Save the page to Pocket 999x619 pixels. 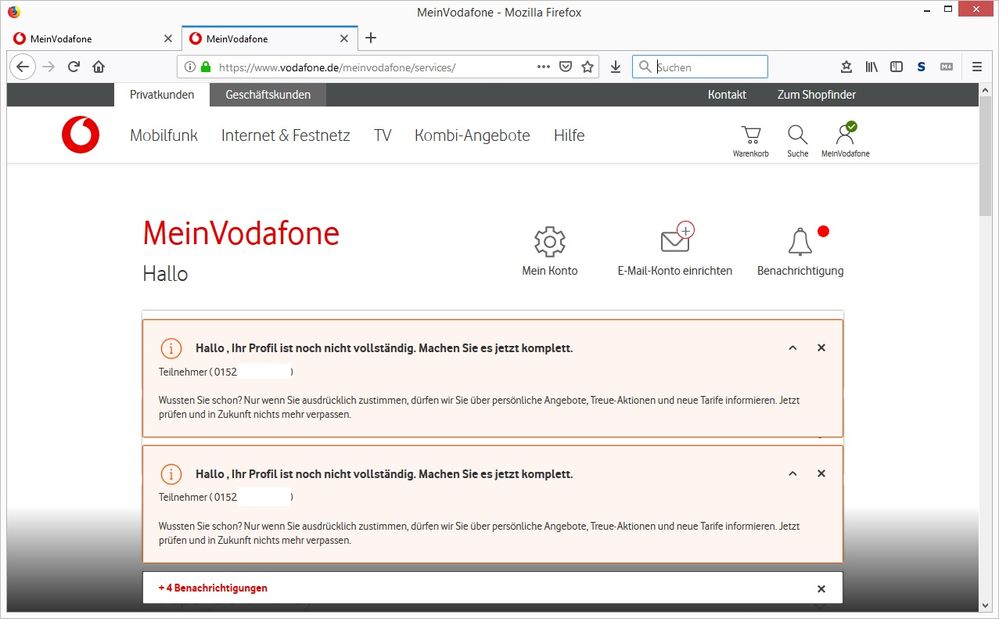565,67
